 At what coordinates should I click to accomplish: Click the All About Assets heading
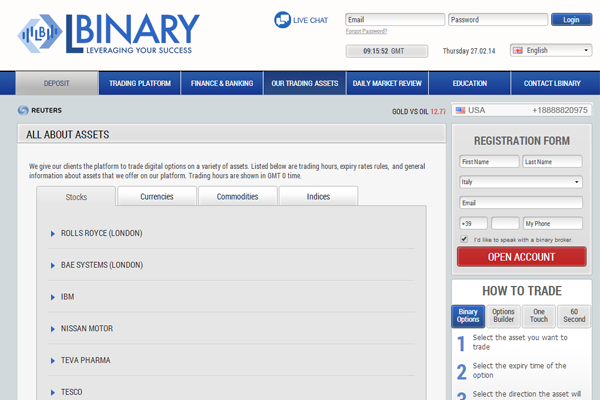(x=68, y=135)
